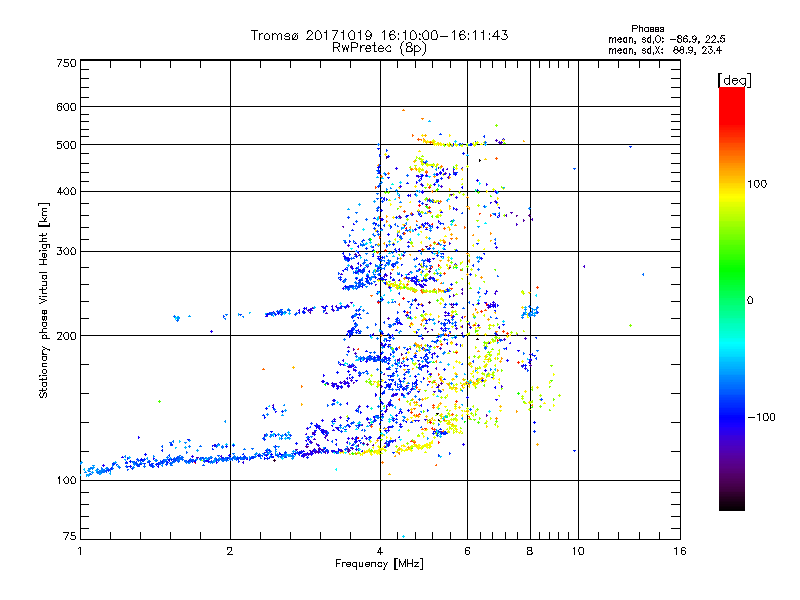Click the y-axis tick label '75'
The height and width of the screenshot is (600, 800).
[x=70, y=536]
